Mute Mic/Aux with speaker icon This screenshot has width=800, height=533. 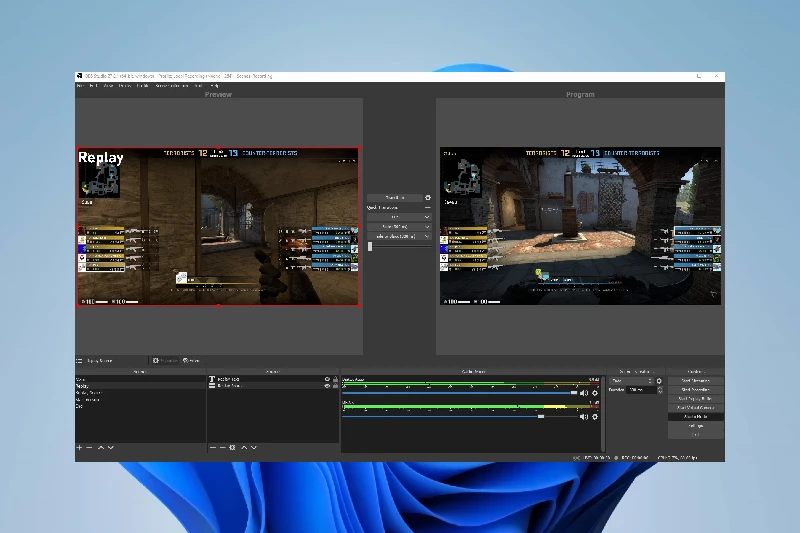pyautogui.click(x=584, y=417)
